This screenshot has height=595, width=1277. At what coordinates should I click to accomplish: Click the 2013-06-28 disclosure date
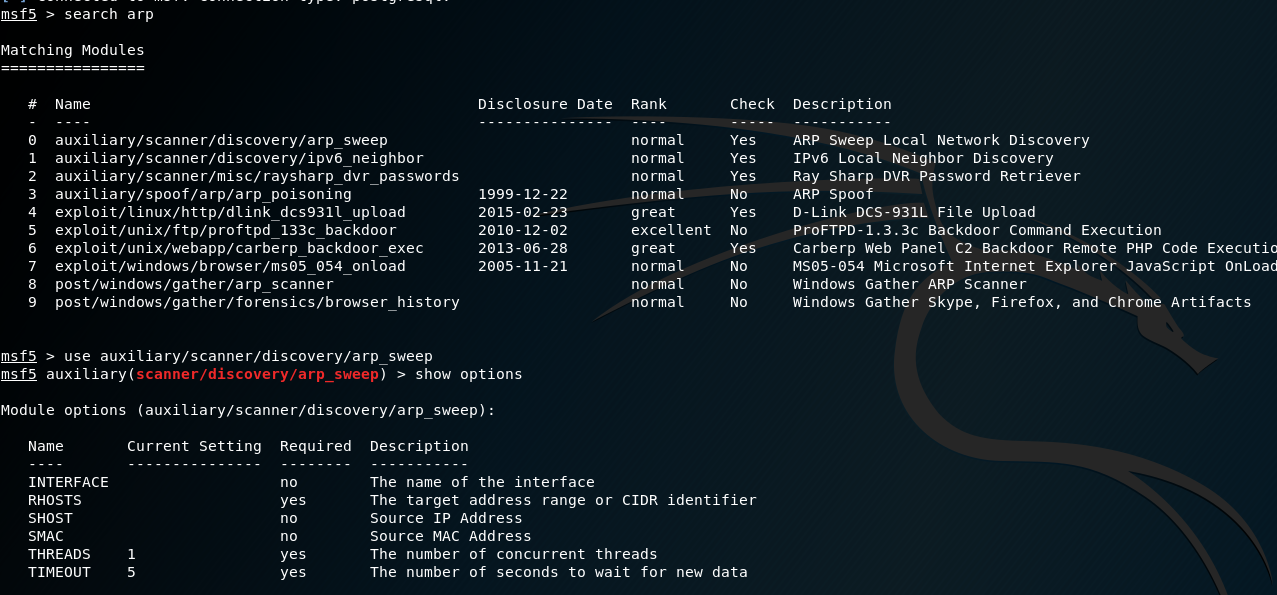point(523,248)
